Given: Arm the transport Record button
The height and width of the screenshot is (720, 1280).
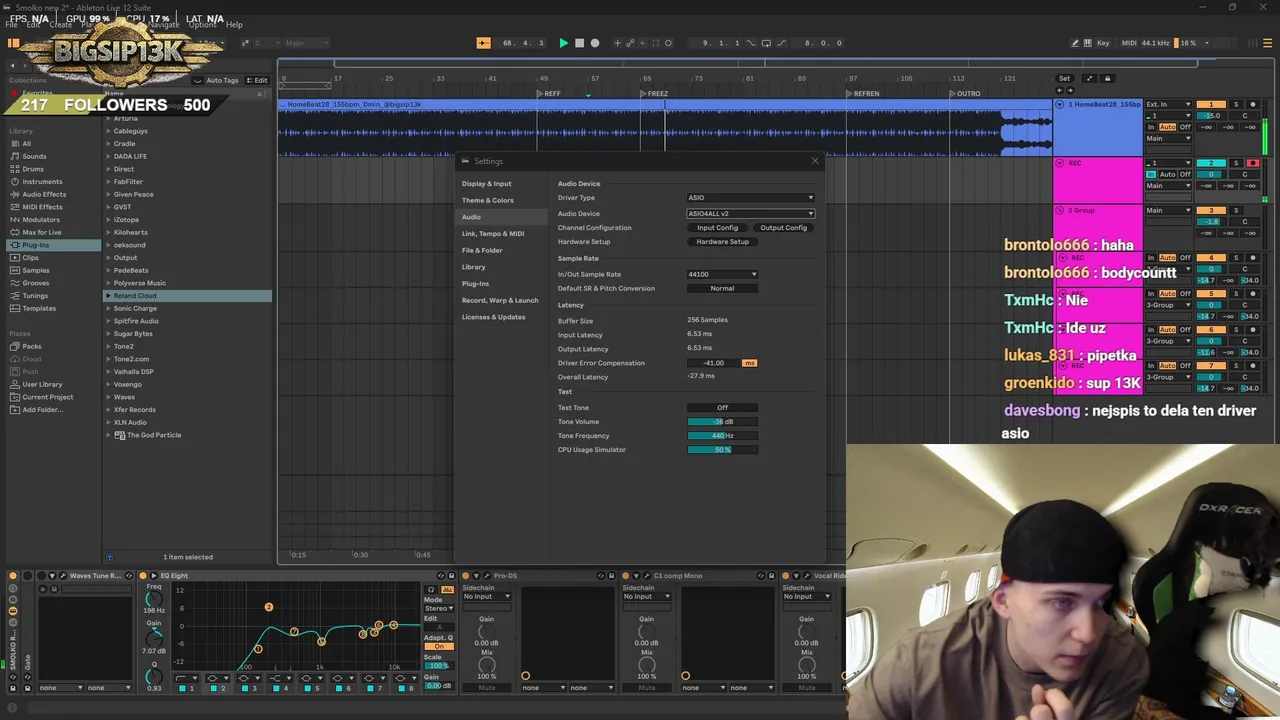Looking at the screenshot, I should (x=595, y=43).
